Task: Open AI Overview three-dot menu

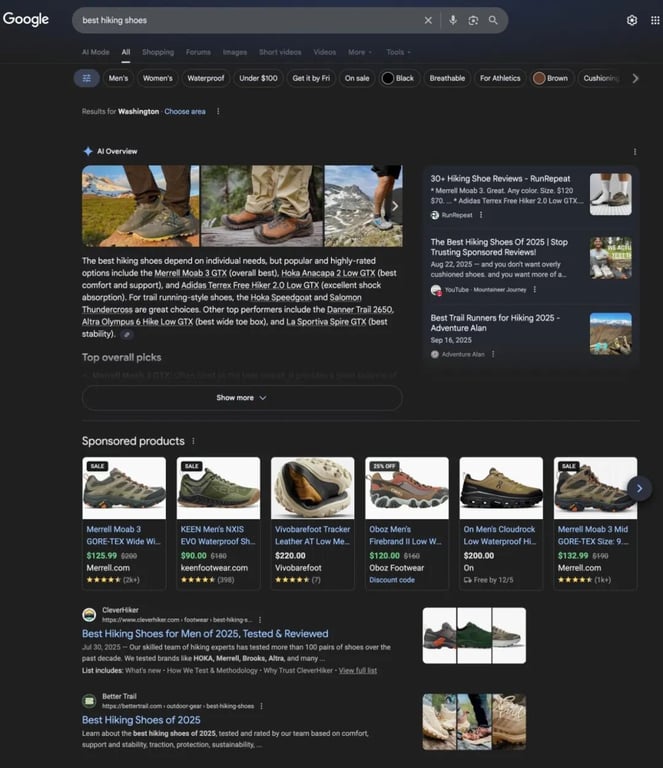Action: click(x=635, y=152)
